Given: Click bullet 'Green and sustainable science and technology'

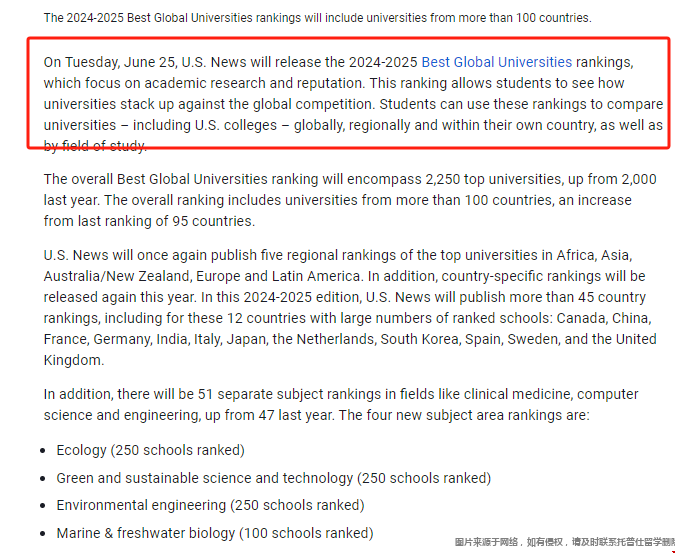Looking at the screenshot, I should tap(274, 478).
